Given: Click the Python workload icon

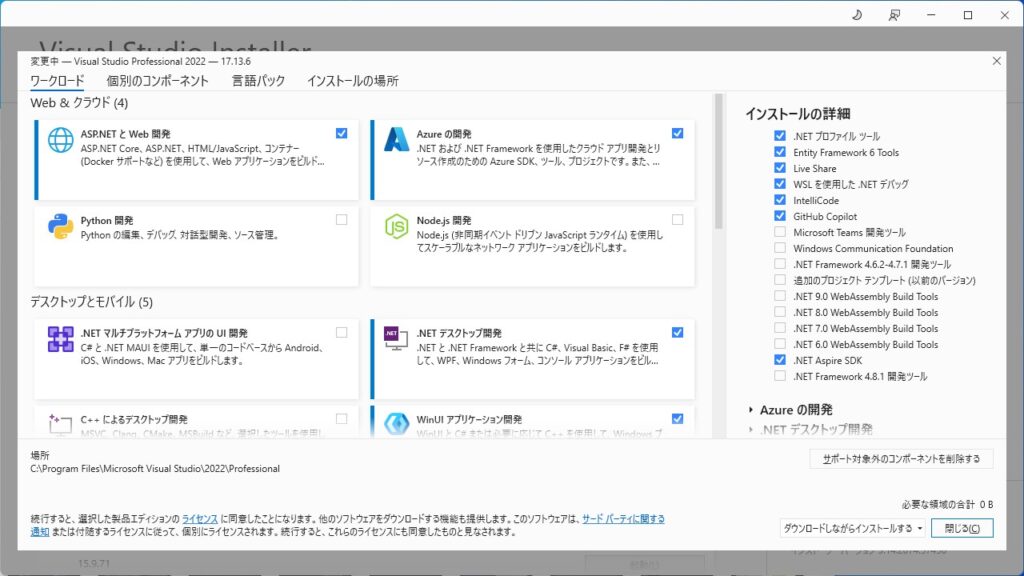Looking at the screenshot, I should (x=60, y=227).
